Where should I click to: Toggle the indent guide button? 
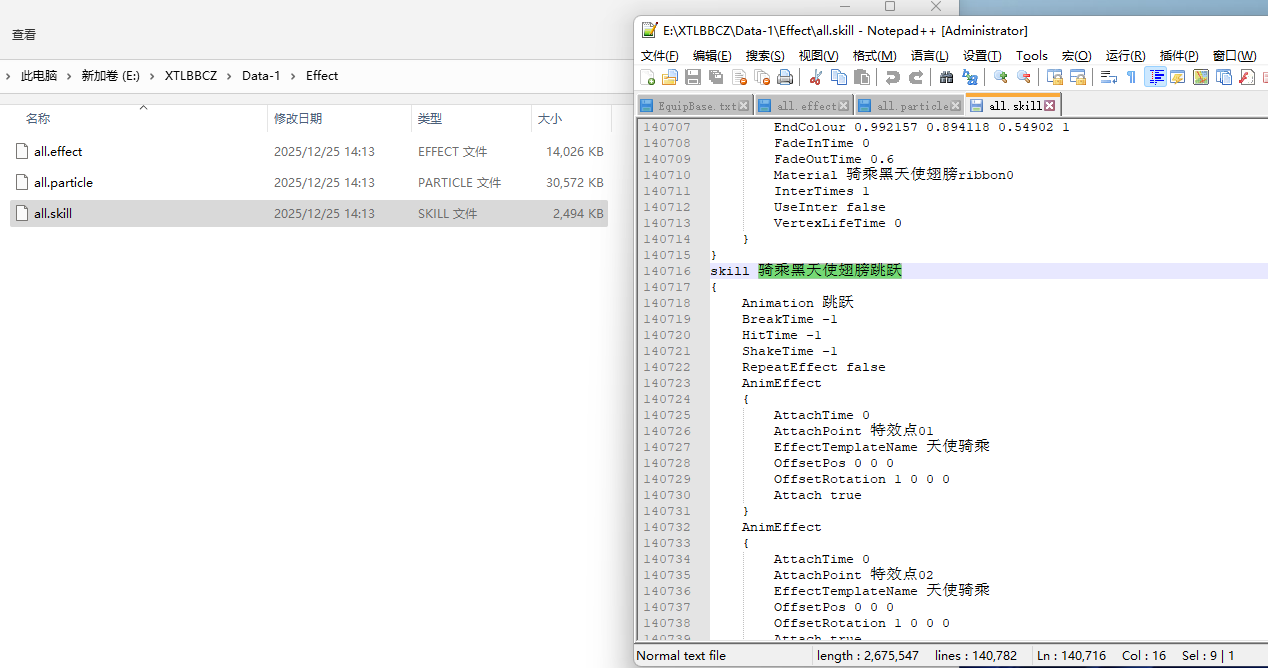pos(1155,77)
